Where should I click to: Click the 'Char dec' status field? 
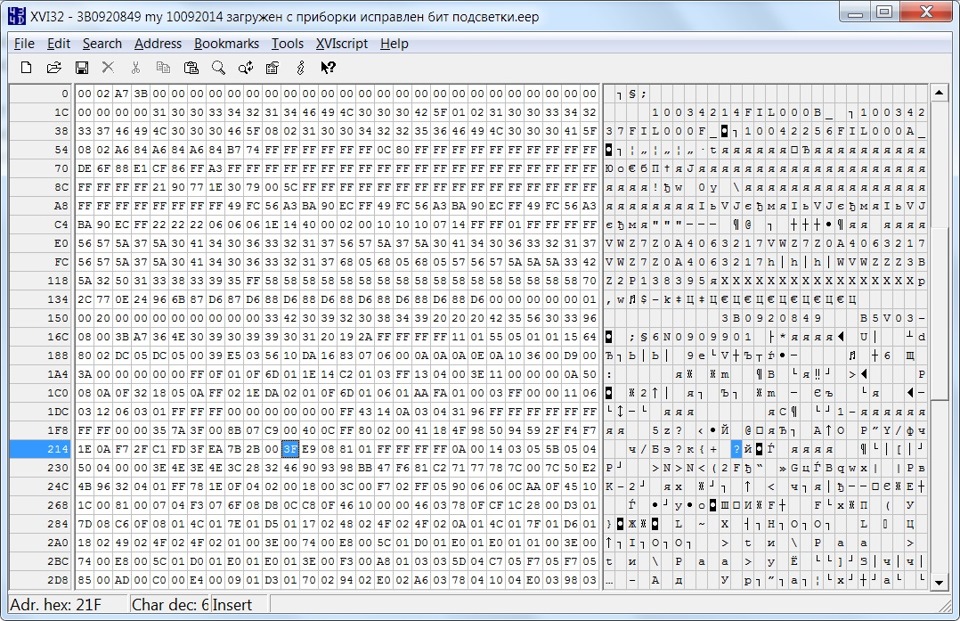tap(170, 604)
